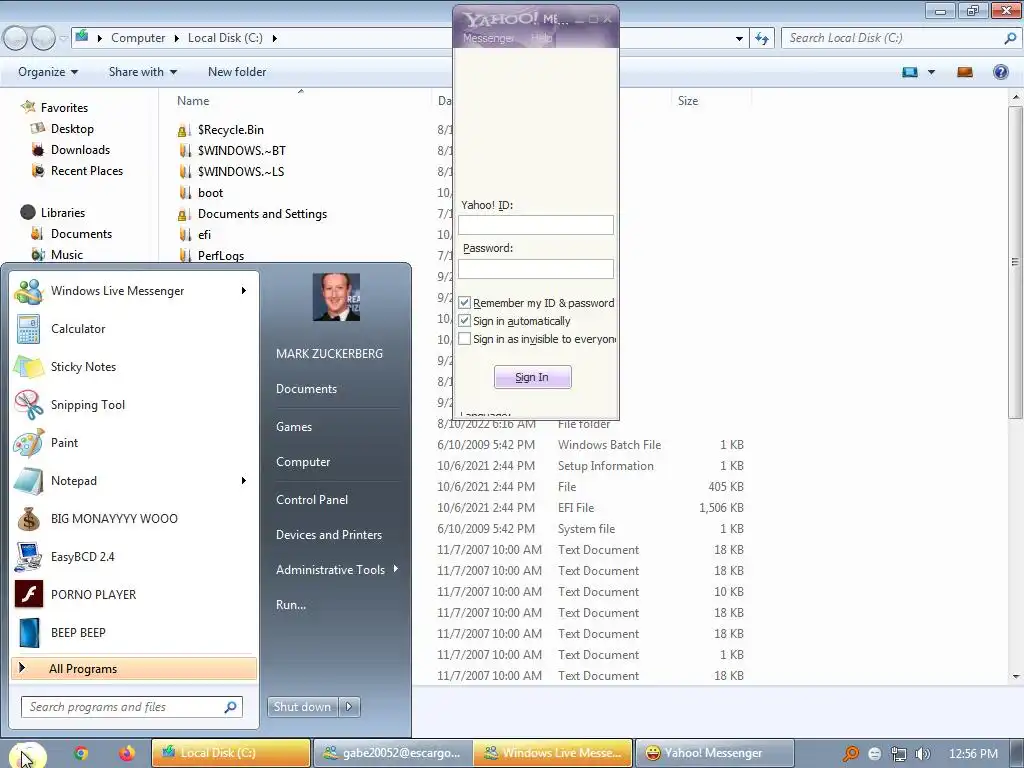The image size is (1024, 768).
Task: Open Documents from Start menu right pane
Action: coord(306,389)
